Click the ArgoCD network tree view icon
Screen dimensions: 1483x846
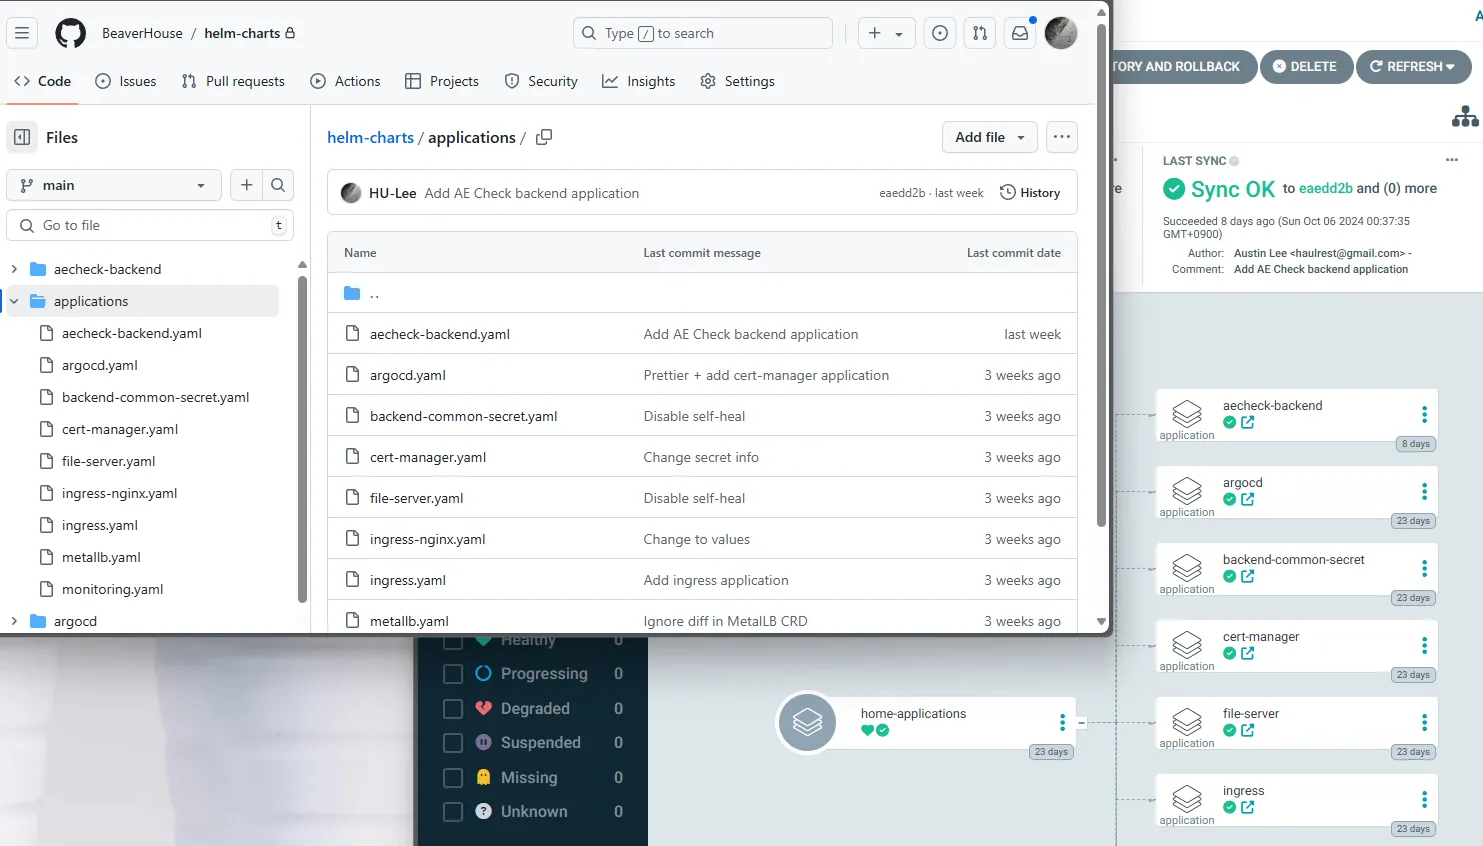click(1464, 116)
